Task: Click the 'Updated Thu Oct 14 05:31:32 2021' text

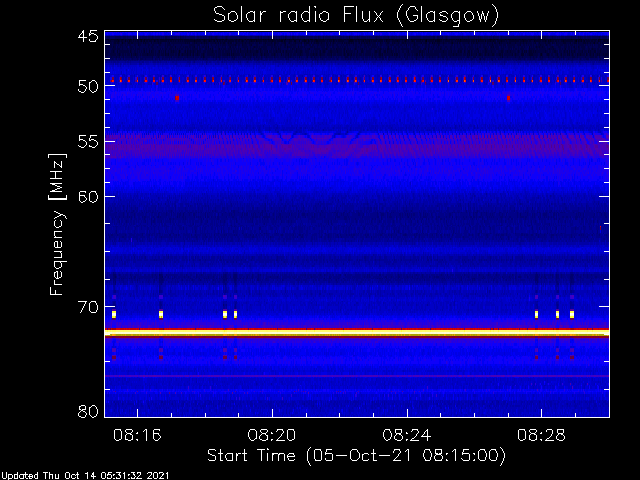Action: pyautogui.click(x=84, y=476)
